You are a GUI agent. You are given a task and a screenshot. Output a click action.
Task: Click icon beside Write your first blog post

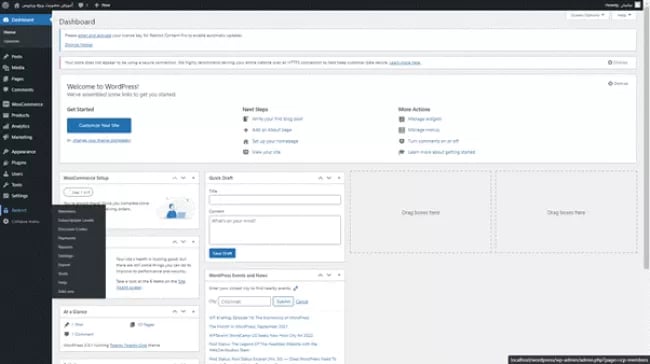245,119
